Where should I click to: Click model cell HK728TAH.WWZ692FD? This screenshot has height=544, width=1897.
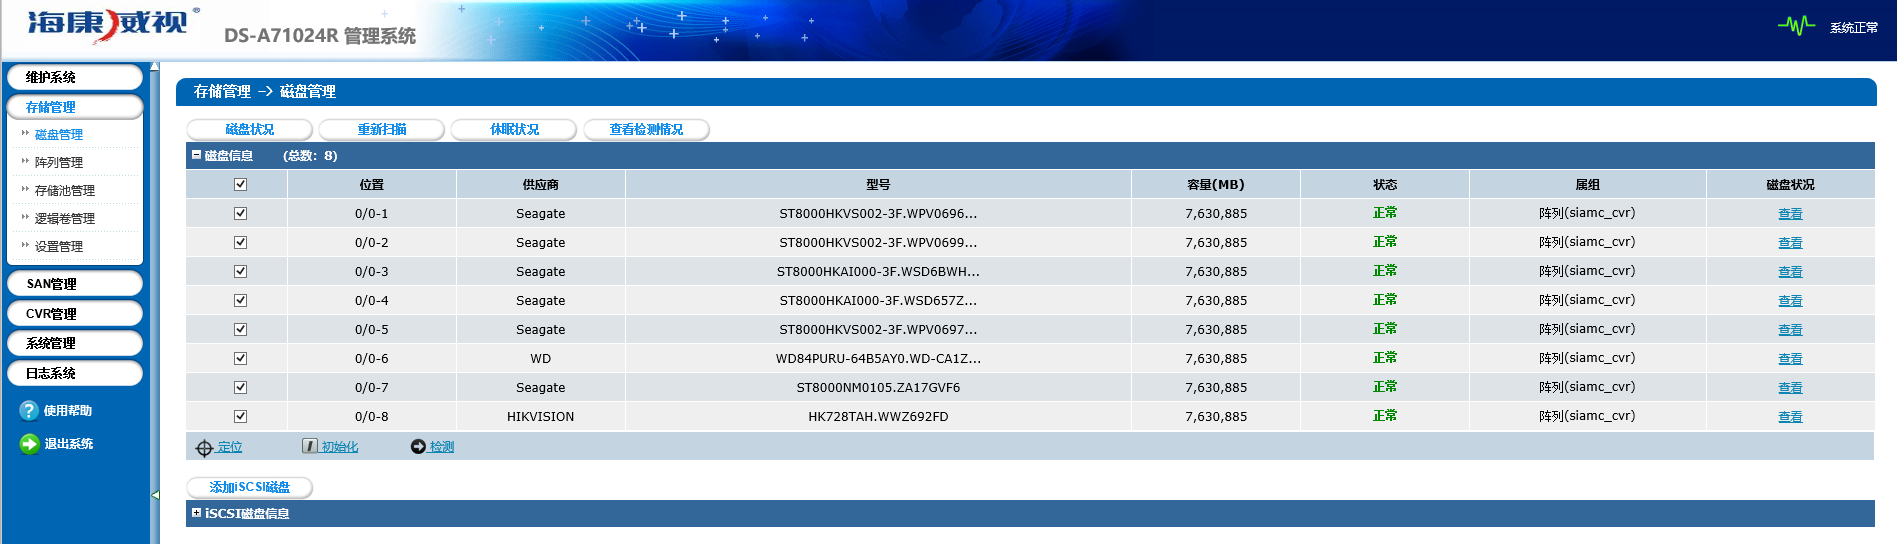[878, 416]
